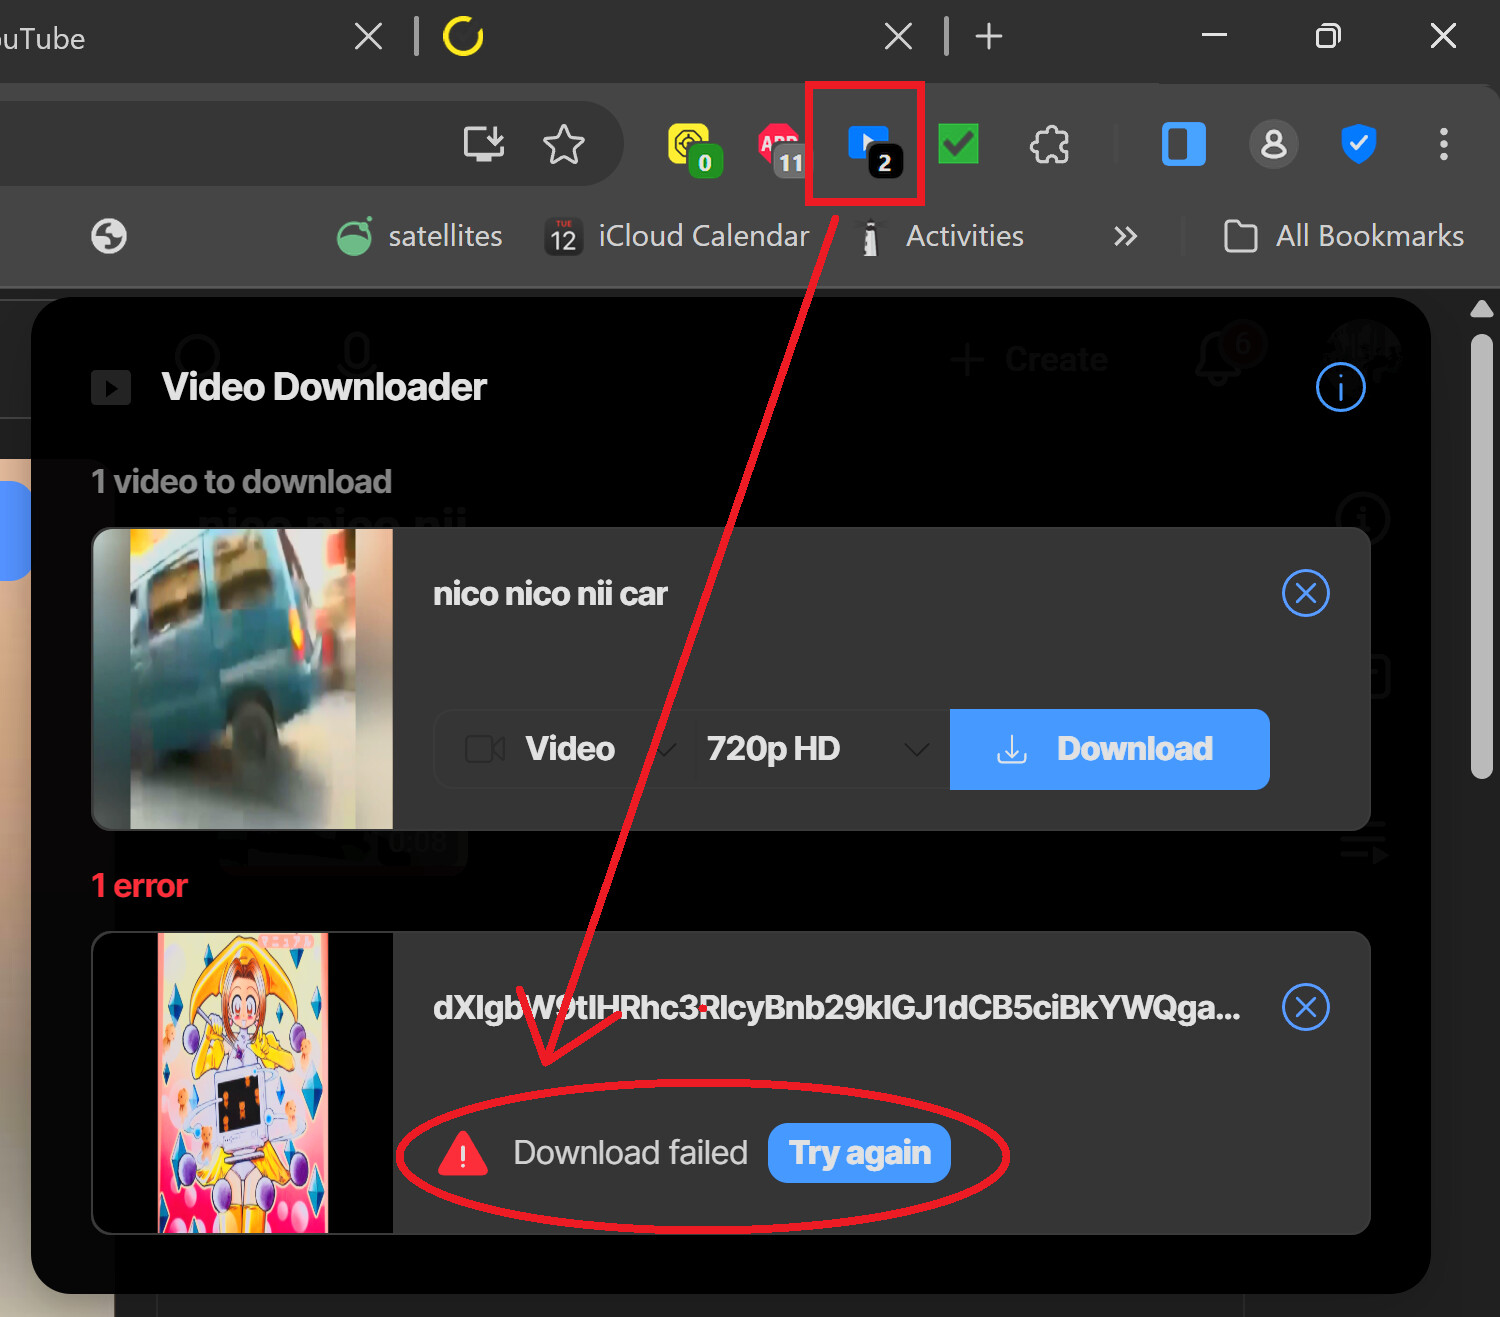Expand the Video format dropdown
1500x1317 pixels.
[565, 749]
